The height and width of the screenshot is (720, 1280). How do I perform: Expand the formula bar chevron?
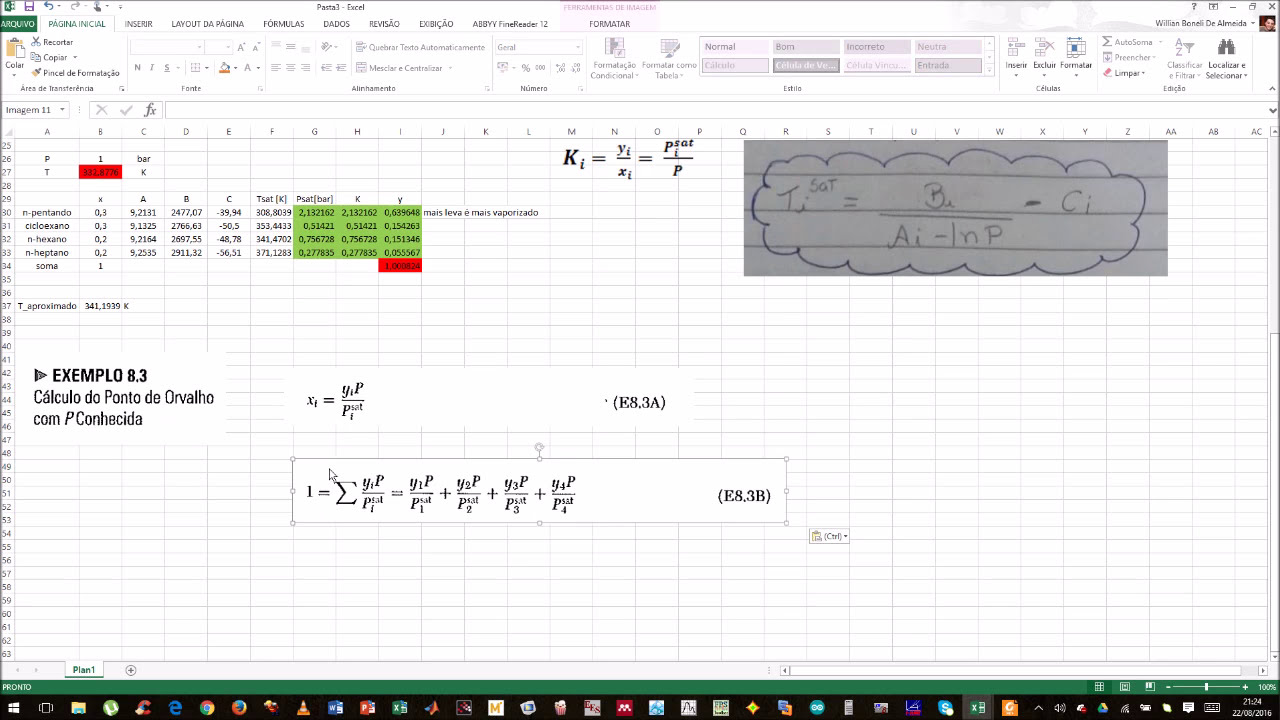(1272, 110)
